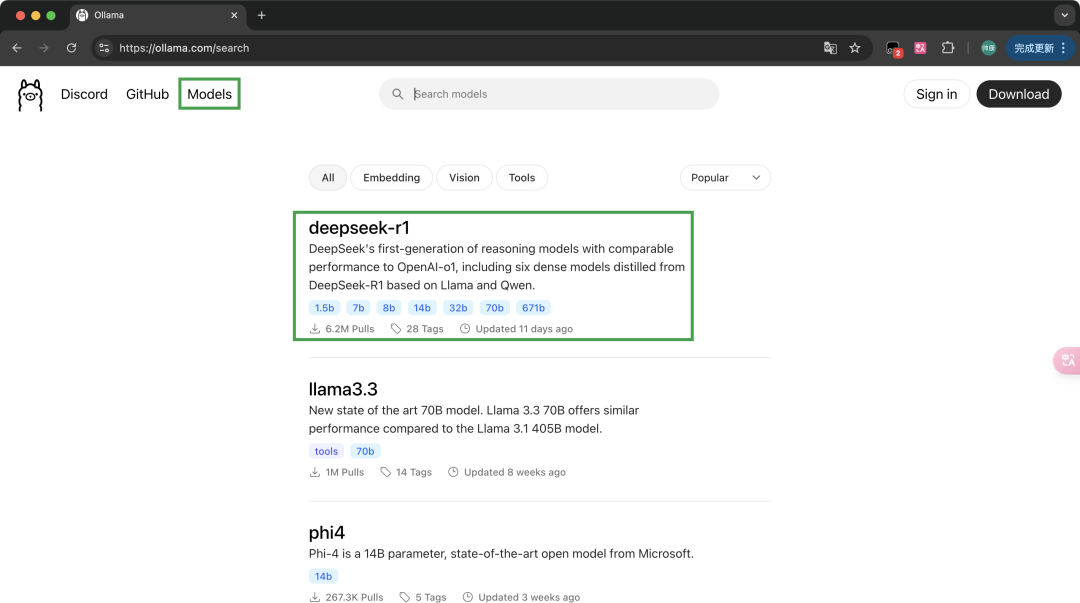Click the 70b tag of llama3.3
1080x603 pixels.
365,451
